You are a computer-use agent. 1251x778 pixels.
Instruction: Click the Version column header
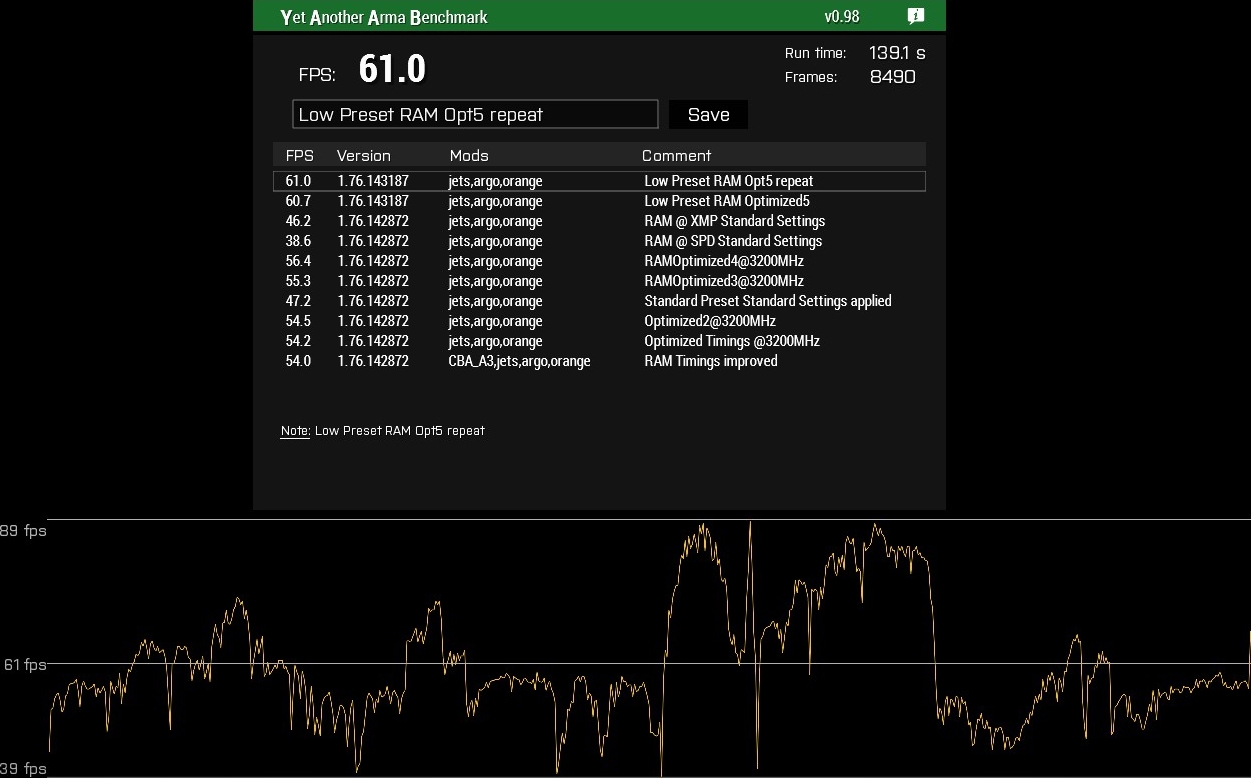(x=364, y=155)
